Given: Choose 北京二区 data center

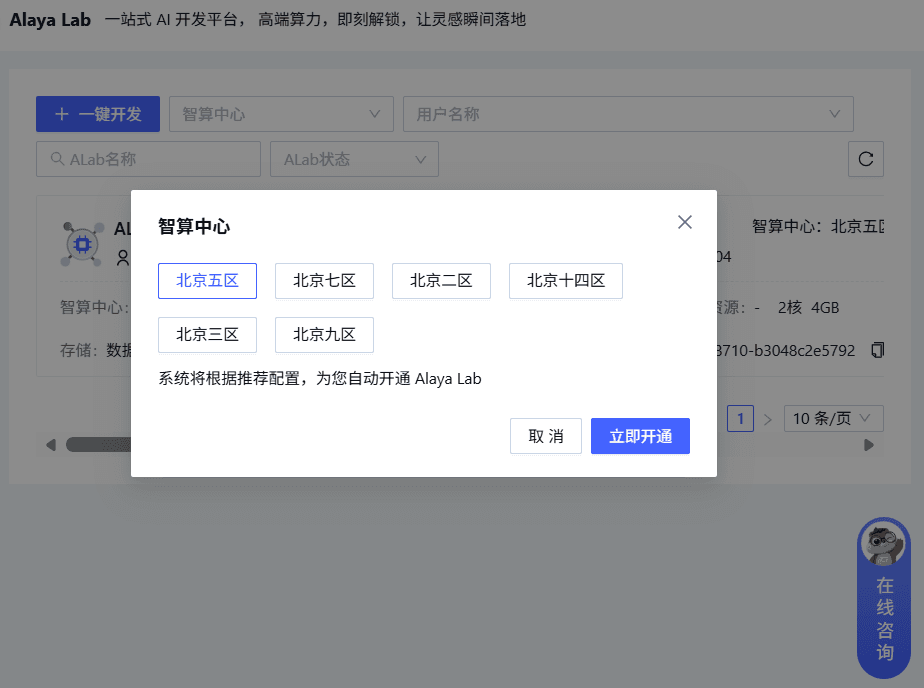Looking at the screenshot, I should [441, 281].
